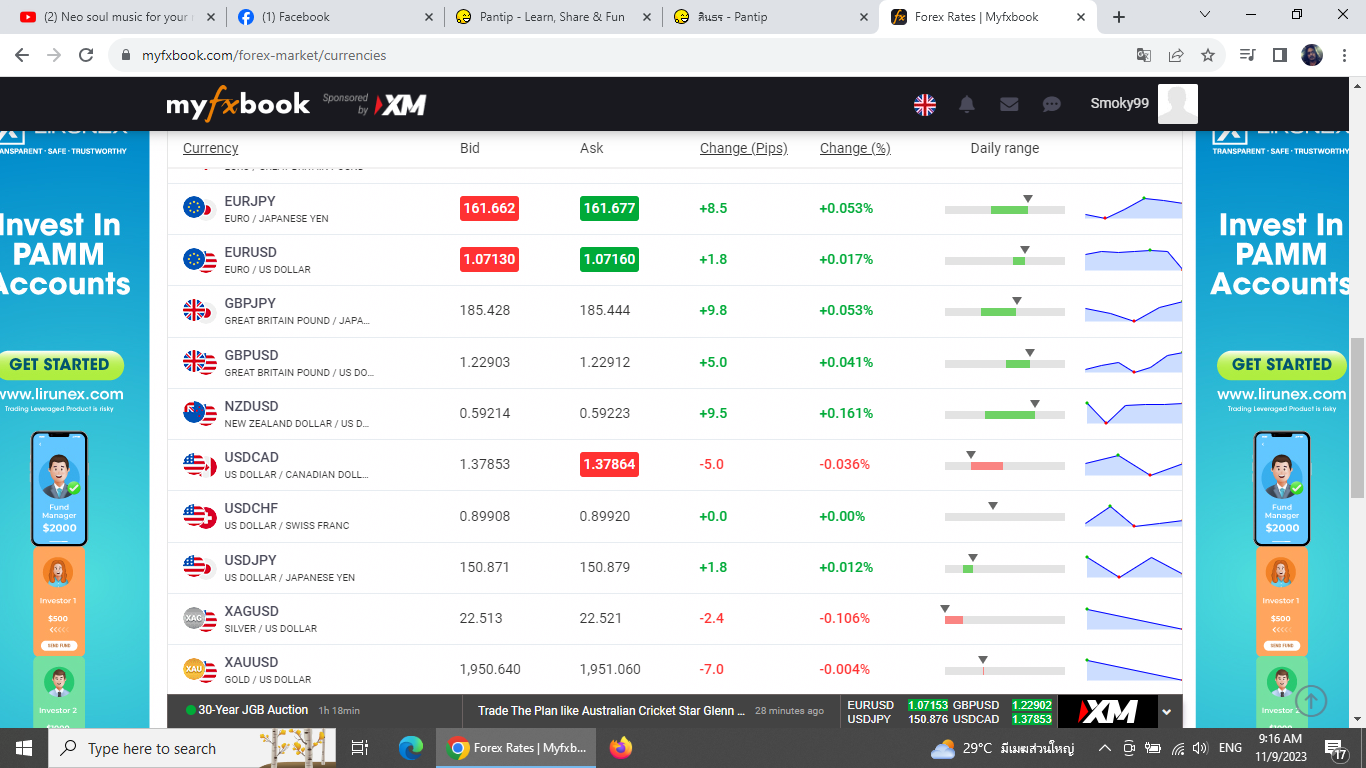This screenshot has width=1366, height=768.
Task: Expand the bottom ticker bar chevron
Action: 1167,712
